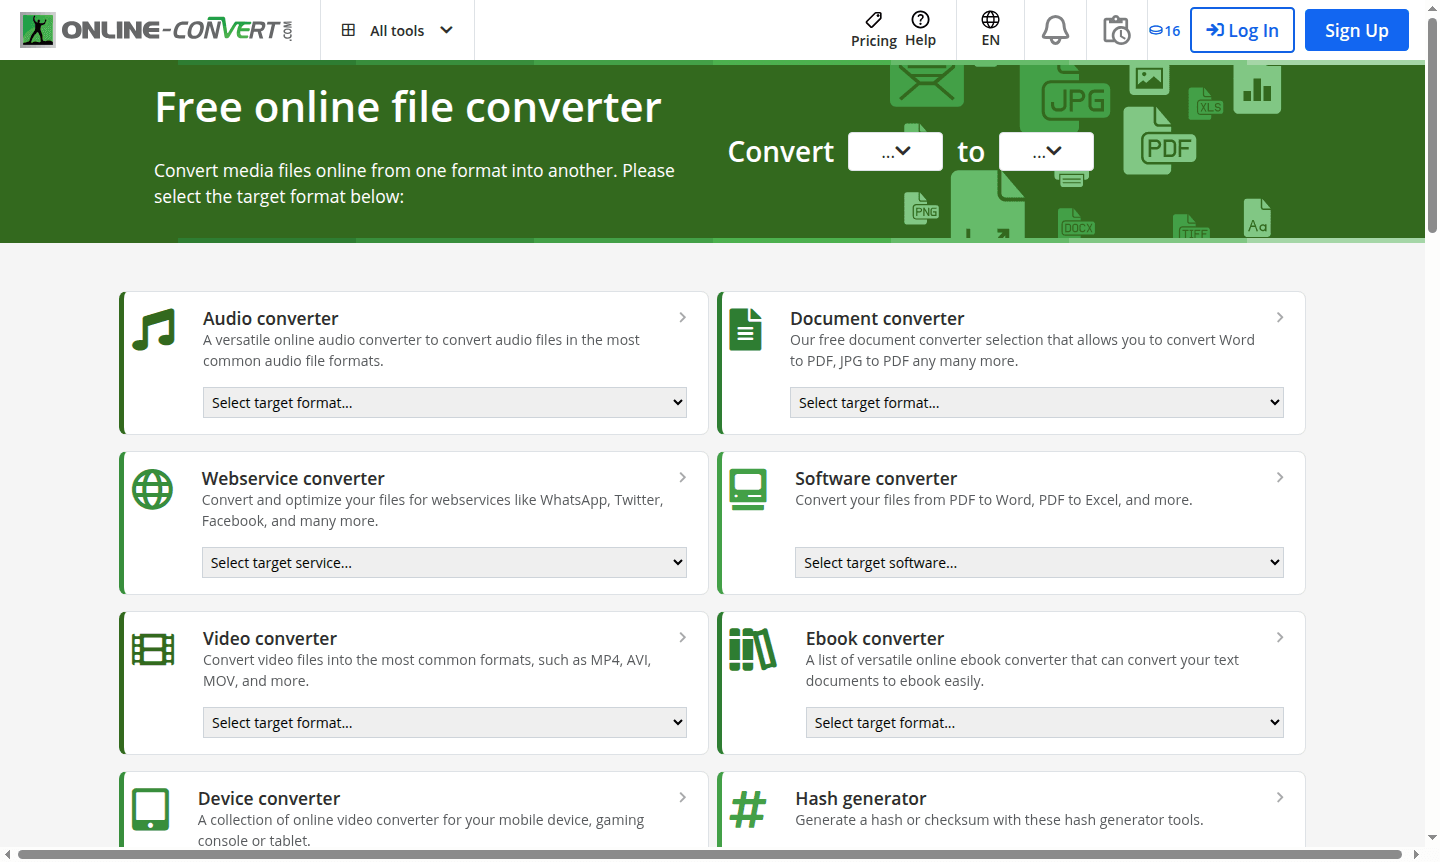Open conversion history via the clipboard icon
The height and width of the screenshot is (862, 1440).
[1117, 30]
